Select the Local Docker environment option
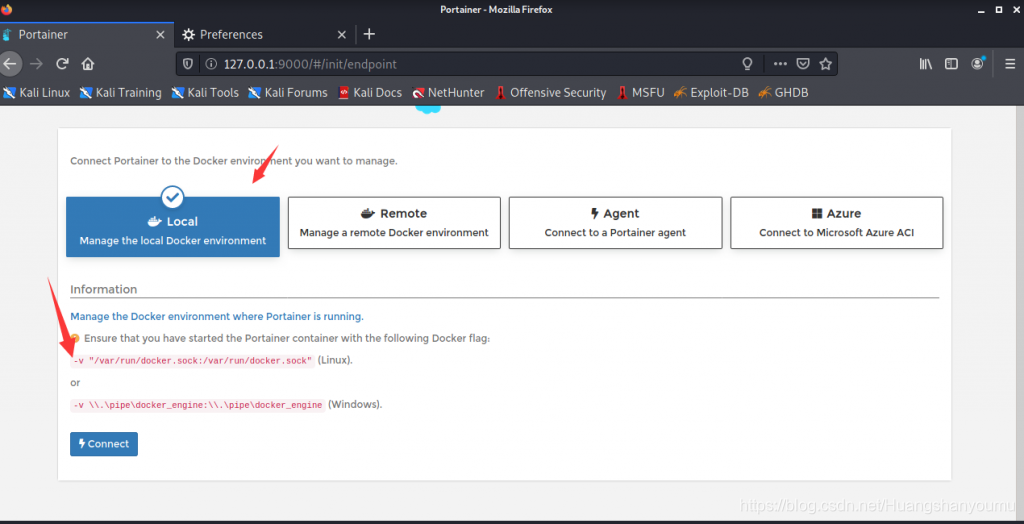 click(x=173, y=227)
